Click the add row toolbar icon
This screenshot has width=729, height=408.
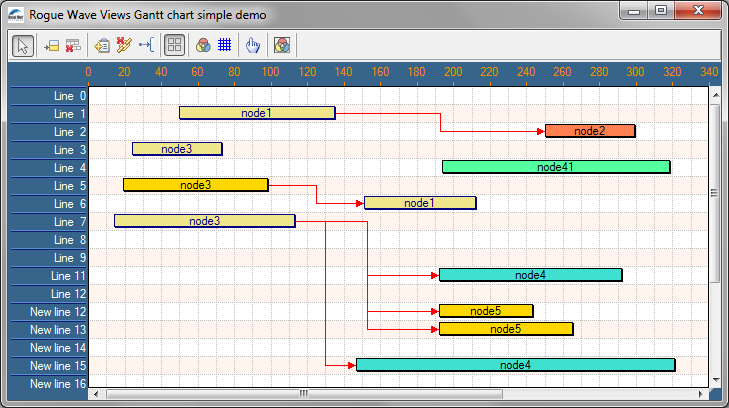(50, 45)
